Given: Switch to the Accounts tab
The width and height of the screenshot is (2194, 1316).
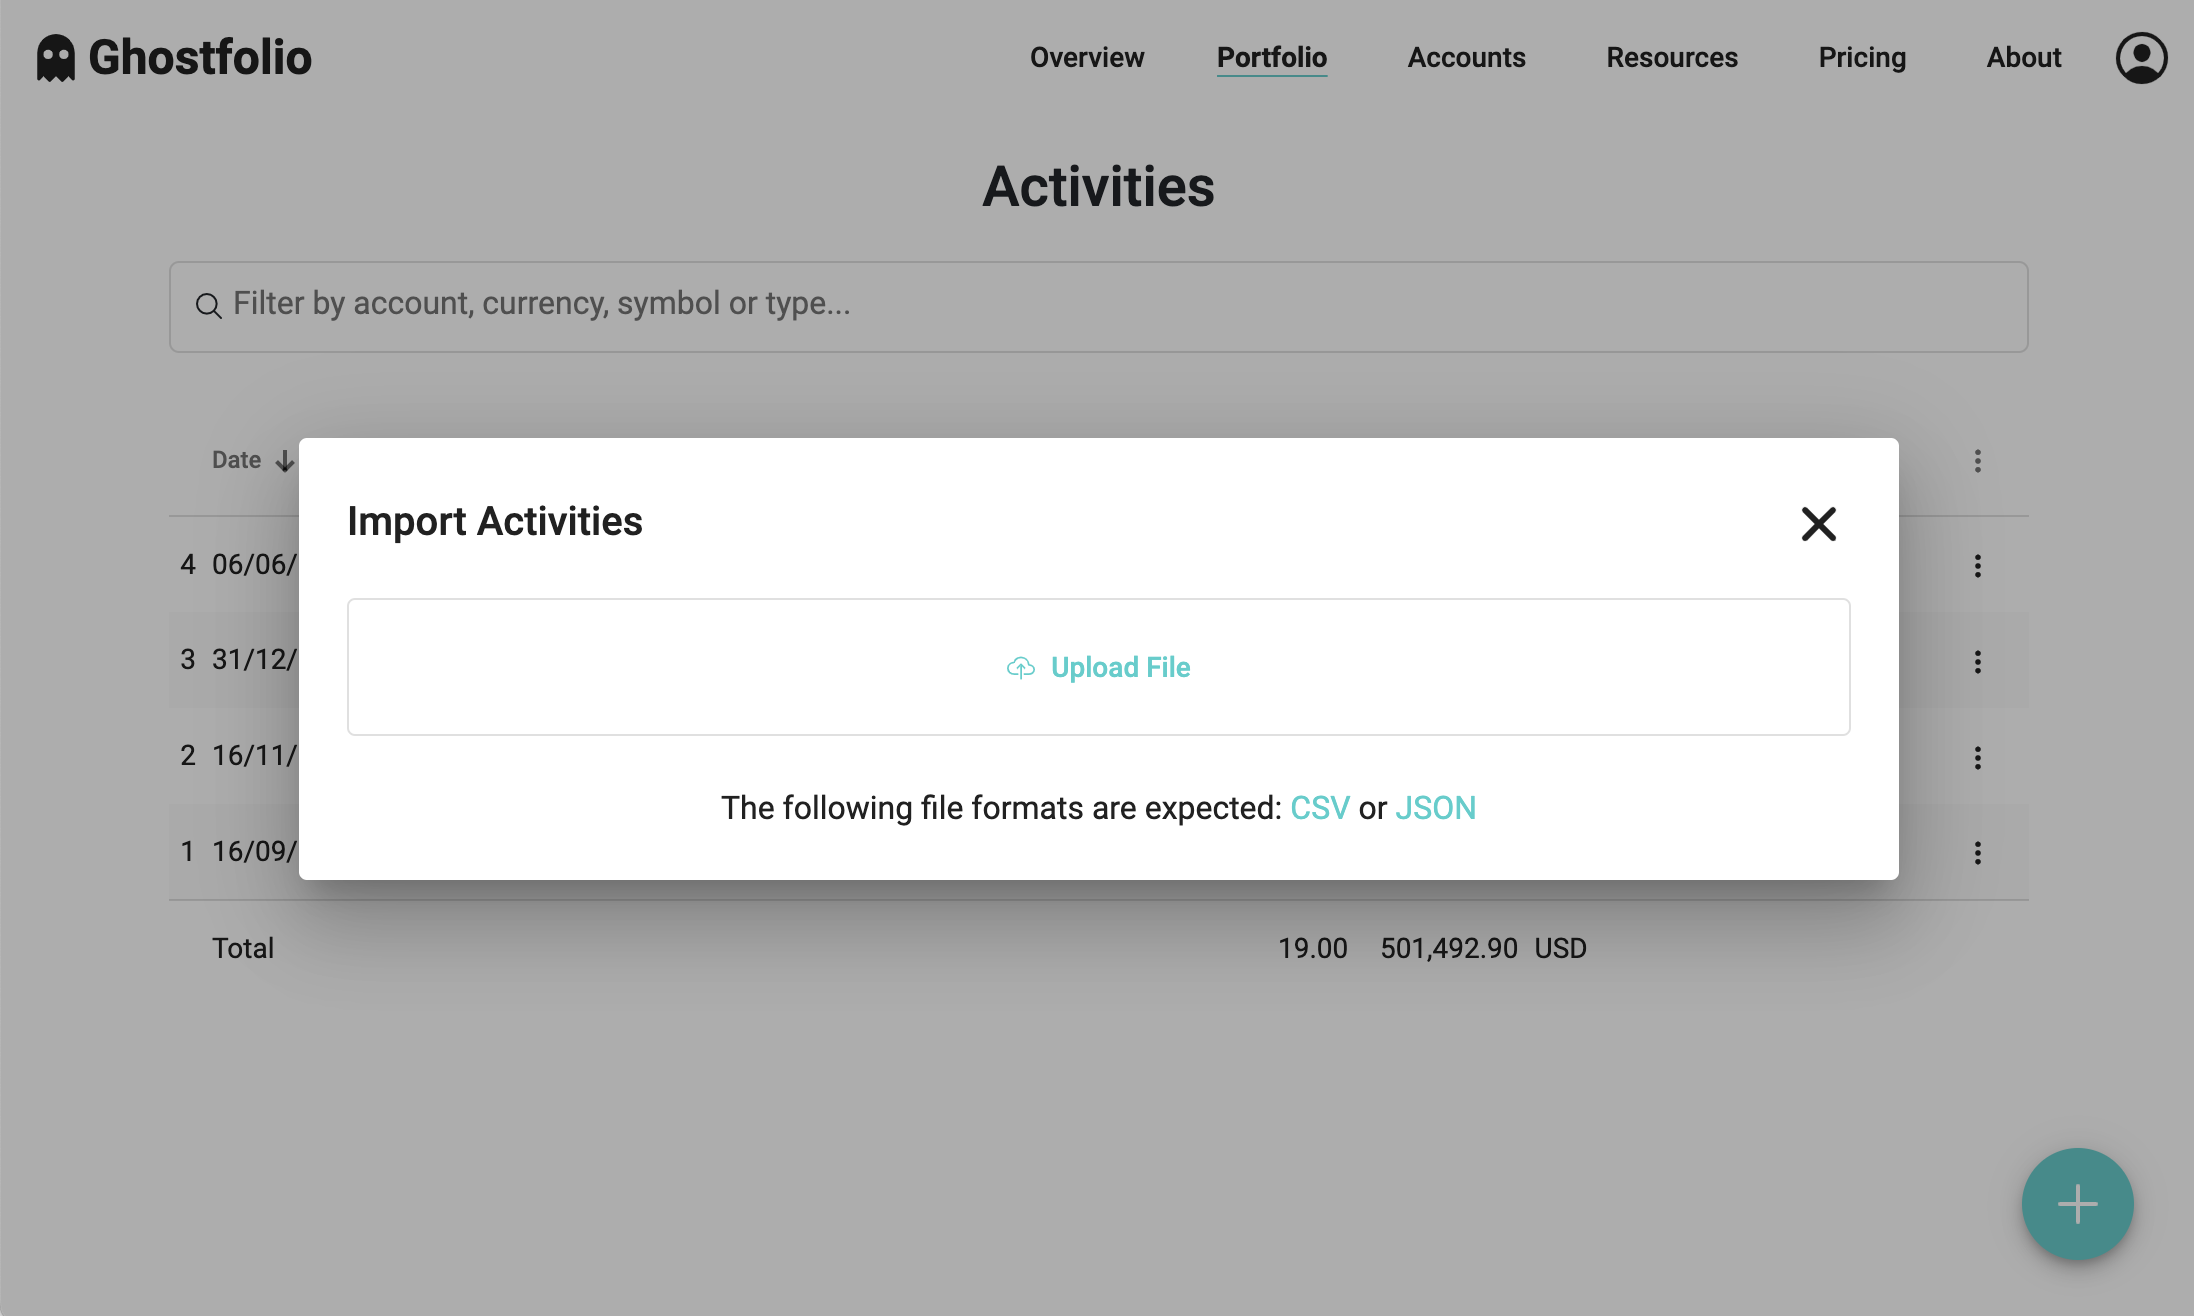Looking at the screenshot, I should [x=1466, y=57].
